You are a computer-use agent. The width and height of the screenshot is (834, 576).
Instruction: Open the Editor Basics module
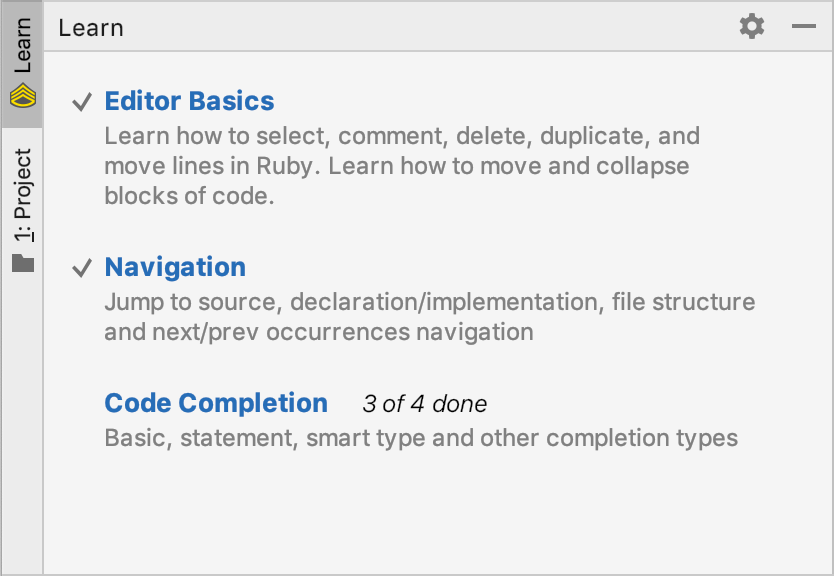pos(189,101)
